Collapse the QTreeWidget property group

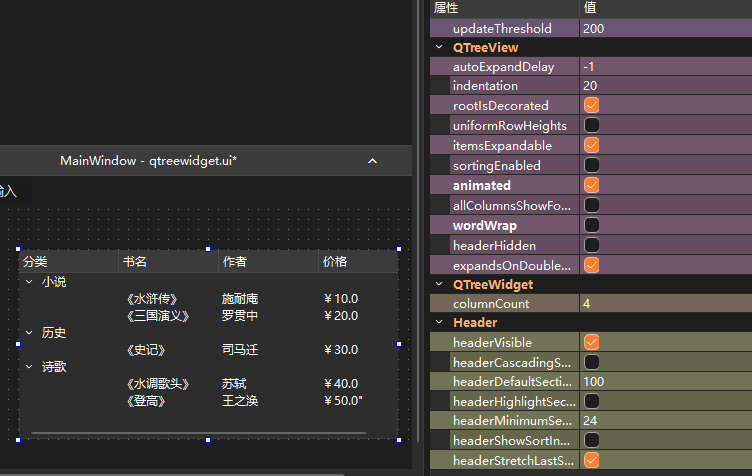coord(439,285)
